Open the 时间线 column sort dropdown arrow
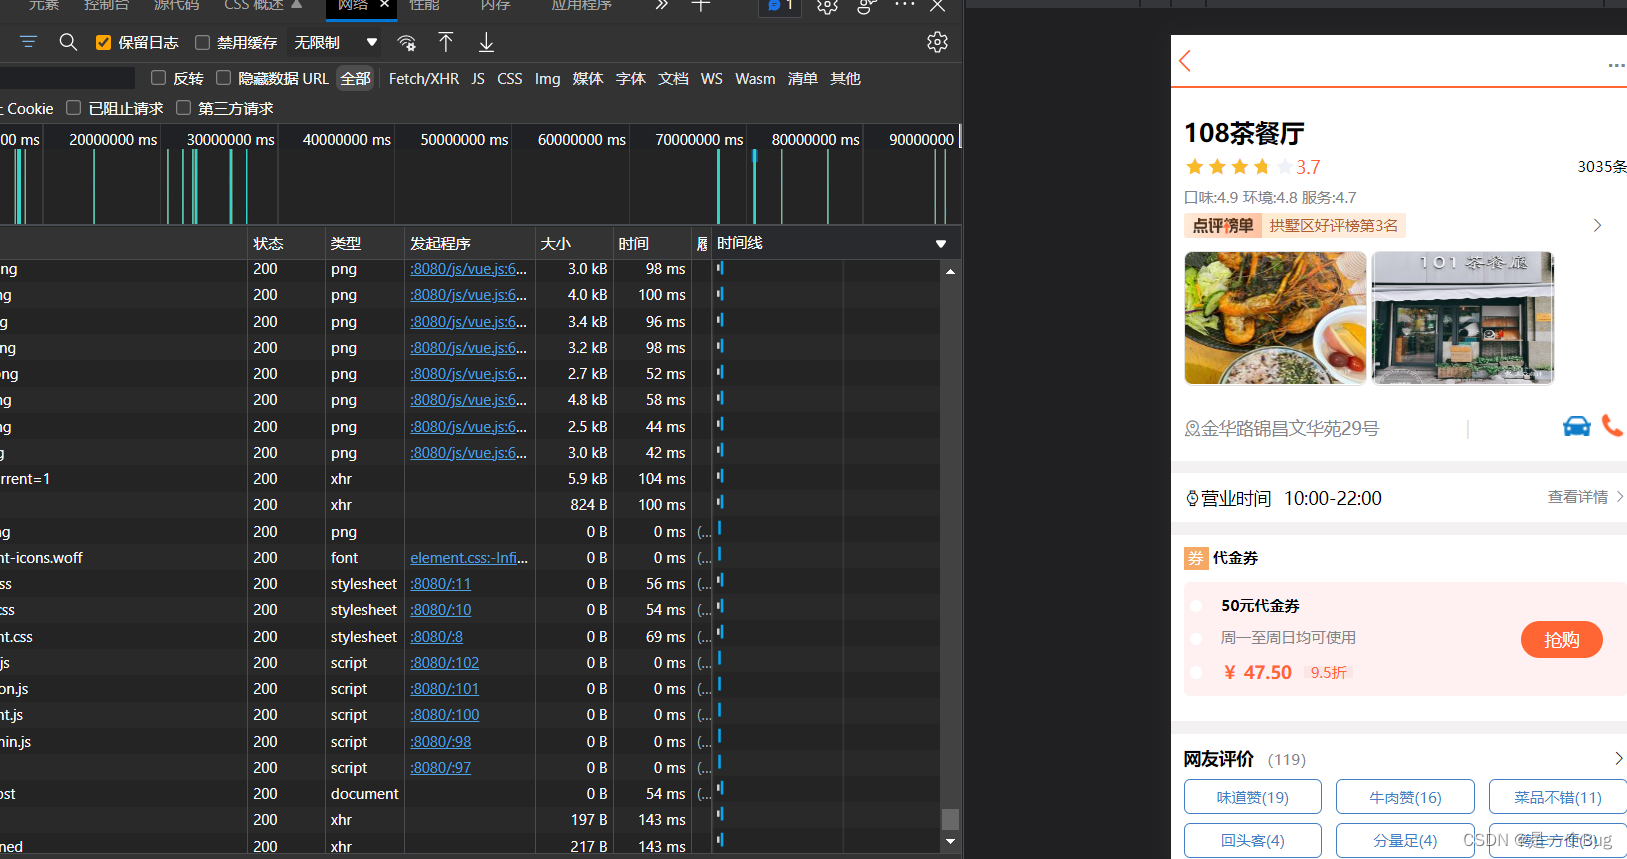 (x=940, y=244)
